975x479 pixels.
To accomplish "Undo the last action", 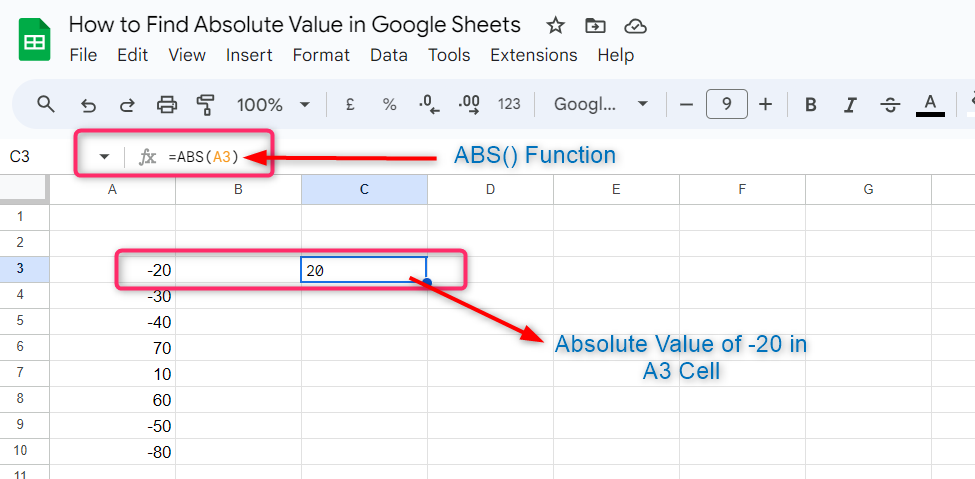I will (x=88, y=104).
